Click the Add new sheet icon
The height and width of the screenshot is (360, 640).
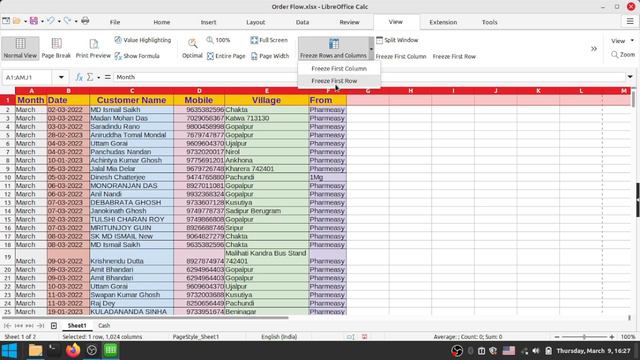(54, 325)
